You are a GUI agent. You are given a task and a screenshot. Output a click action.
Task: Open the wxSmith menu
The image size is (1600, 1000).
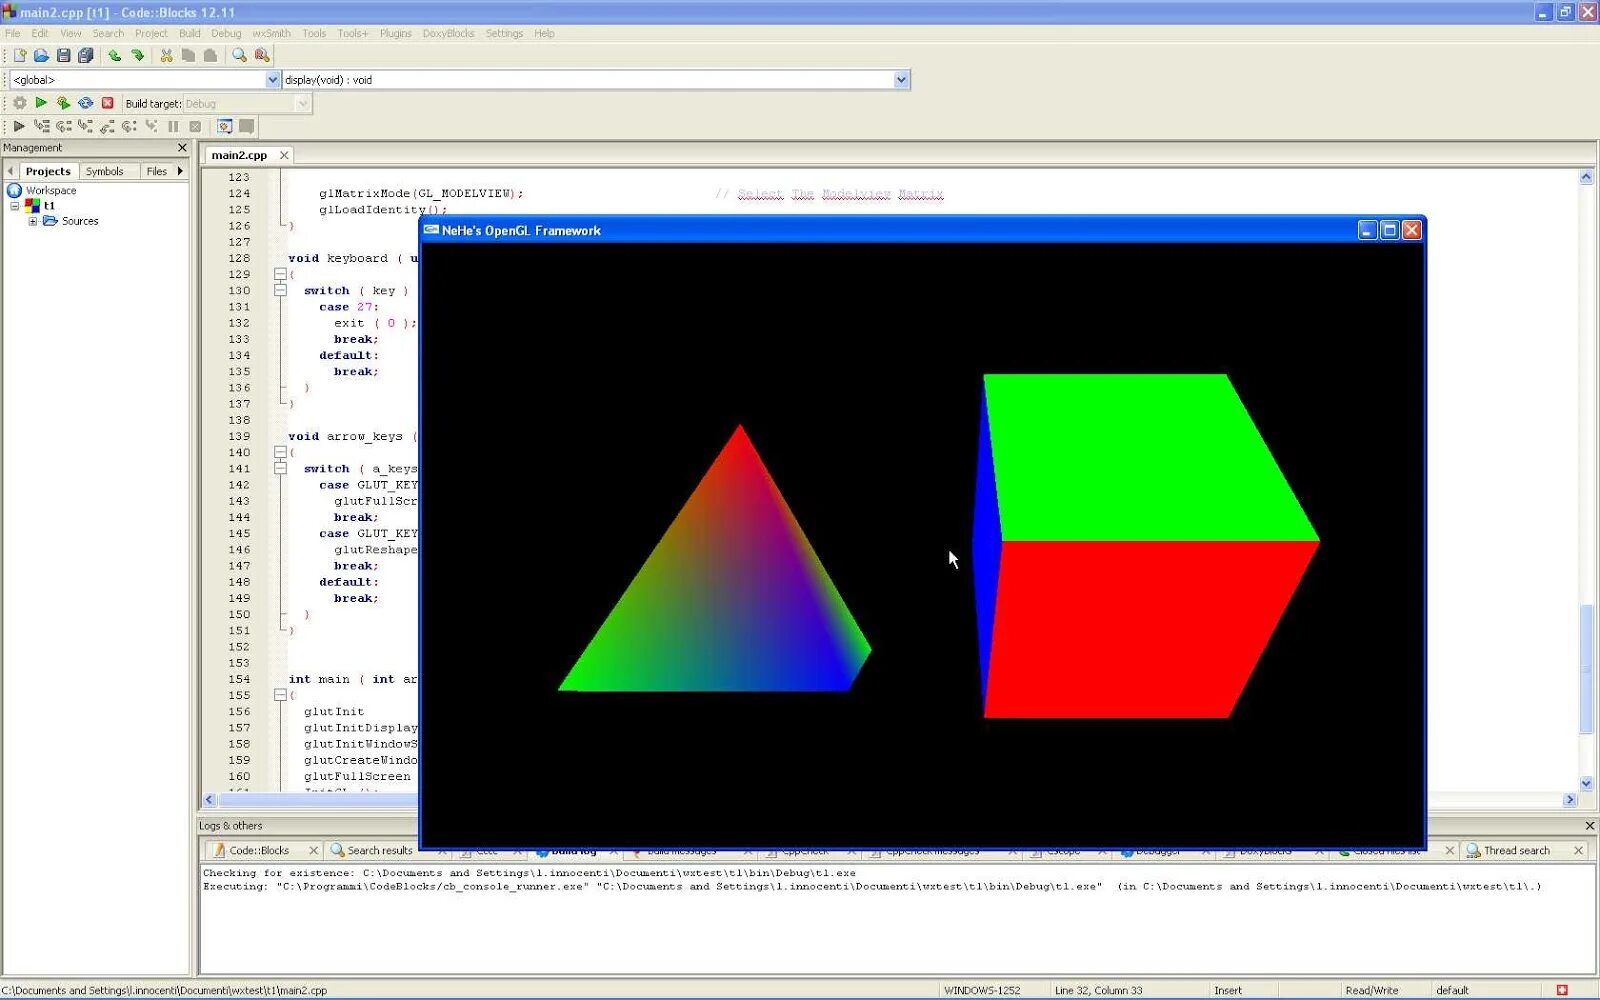(270, 33)
